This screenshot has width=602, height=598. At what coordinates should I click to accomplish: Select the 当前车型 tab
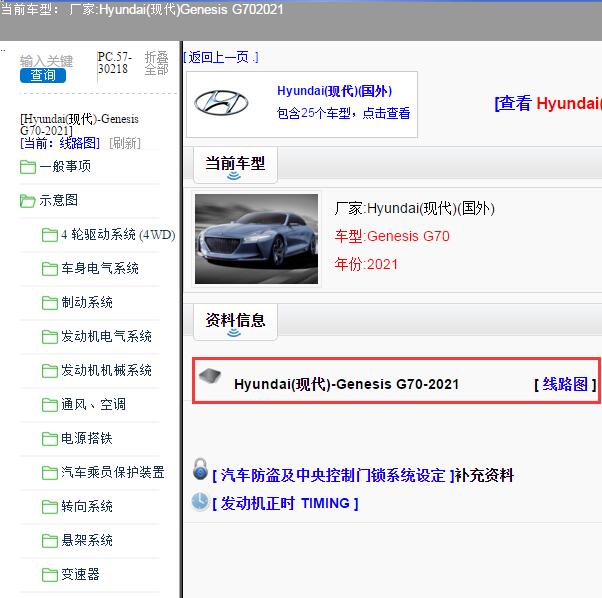(x=235, y=164)
